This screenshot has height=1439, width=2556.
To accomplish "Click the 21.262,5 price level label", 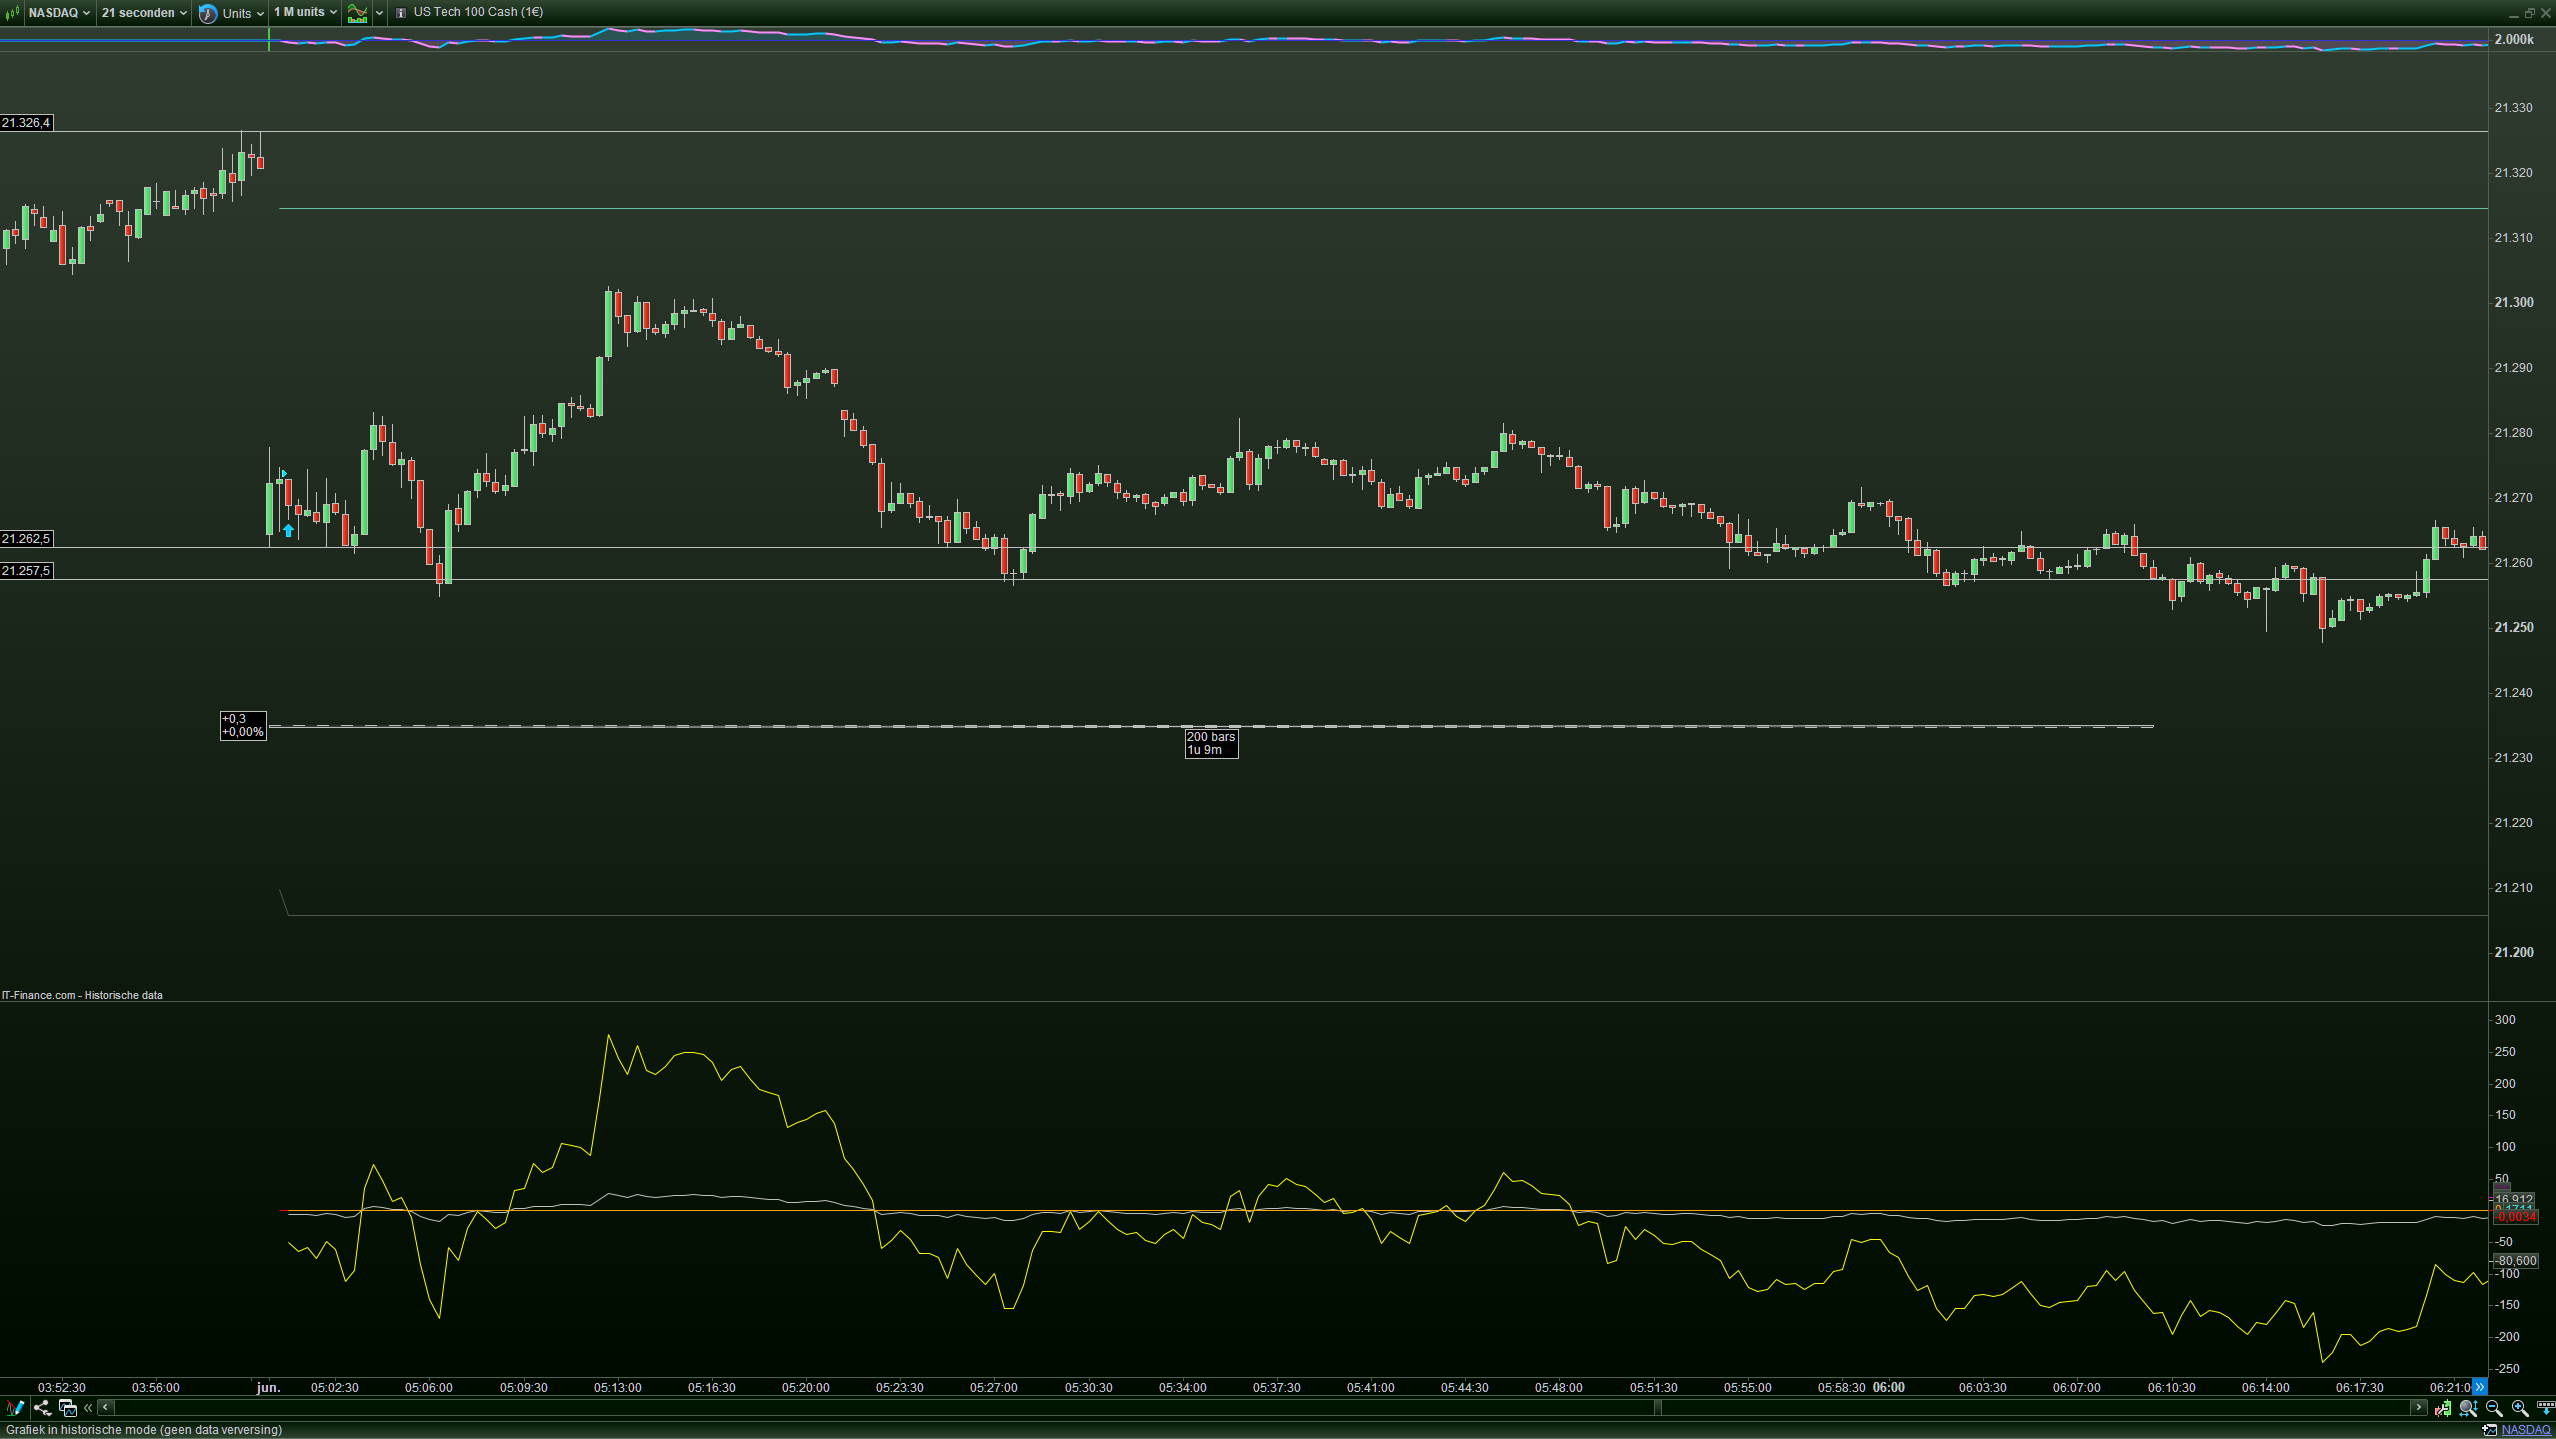I will [26, 539].
